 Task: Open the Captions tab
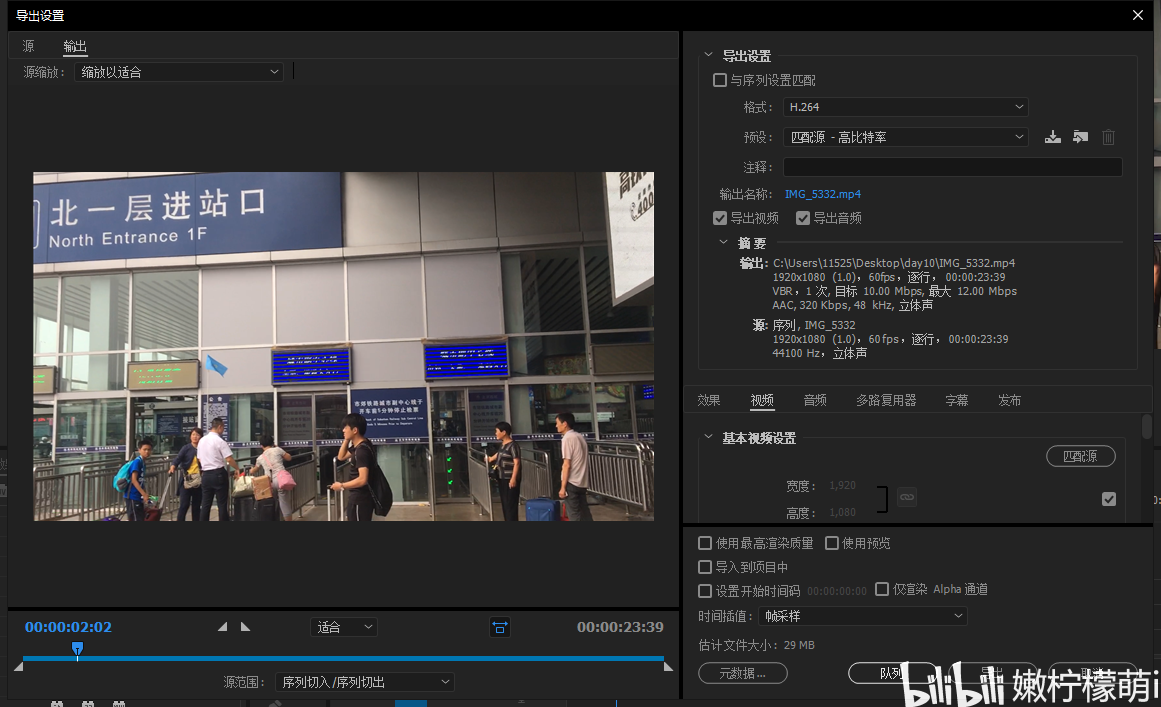(957, 400)
